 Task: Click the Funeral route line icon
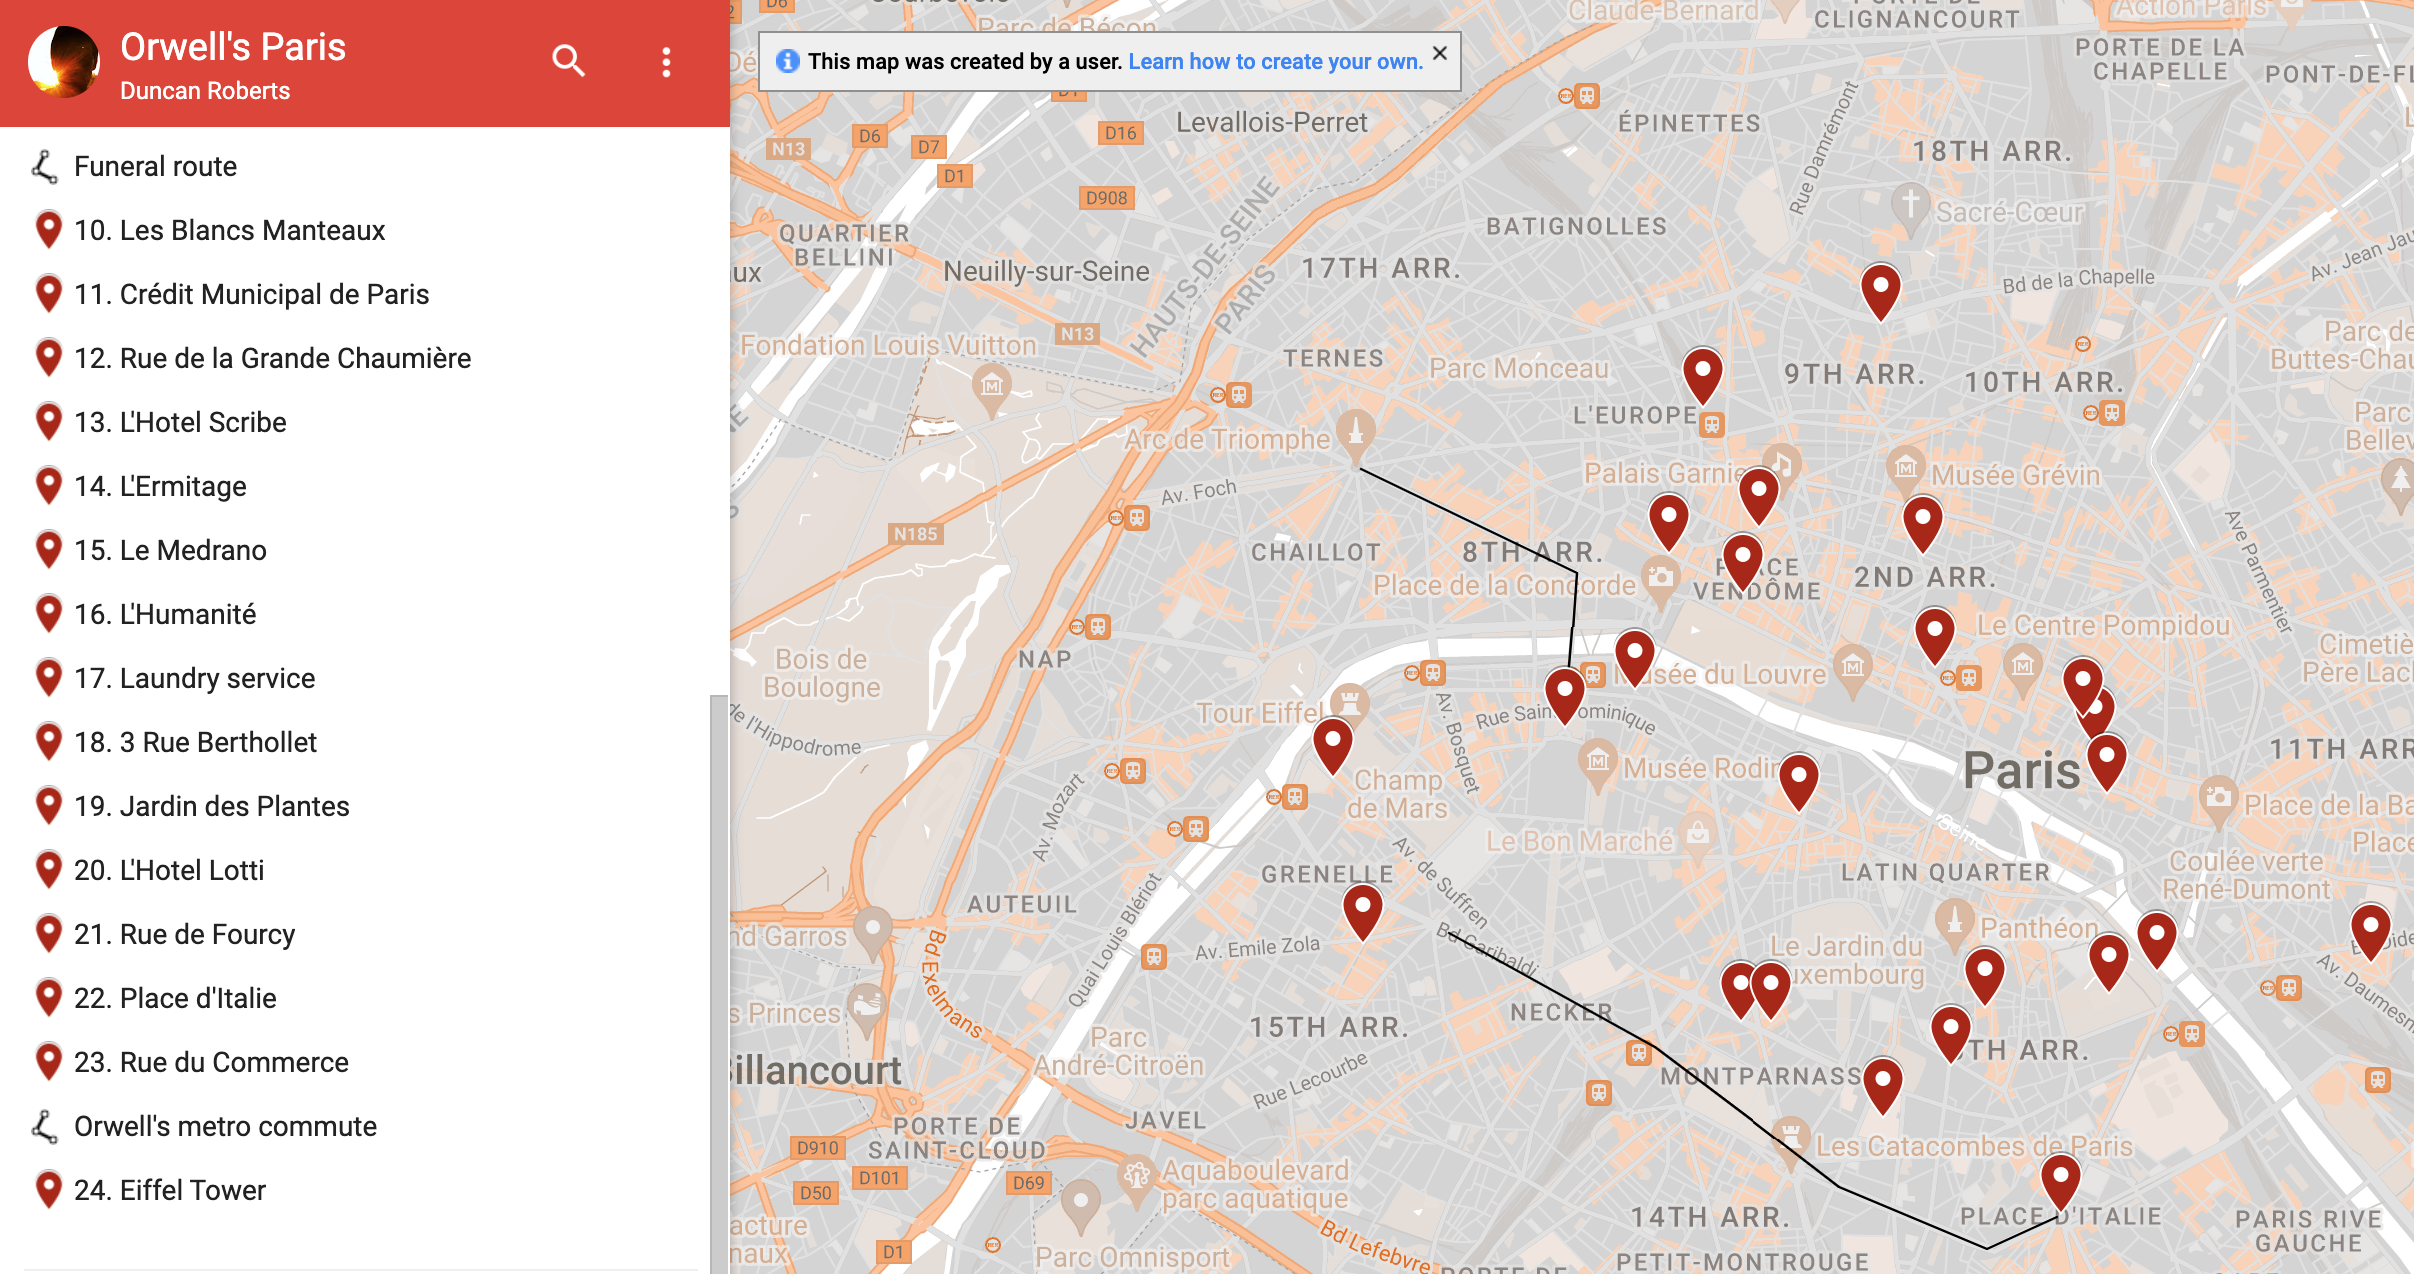(44, 167)
